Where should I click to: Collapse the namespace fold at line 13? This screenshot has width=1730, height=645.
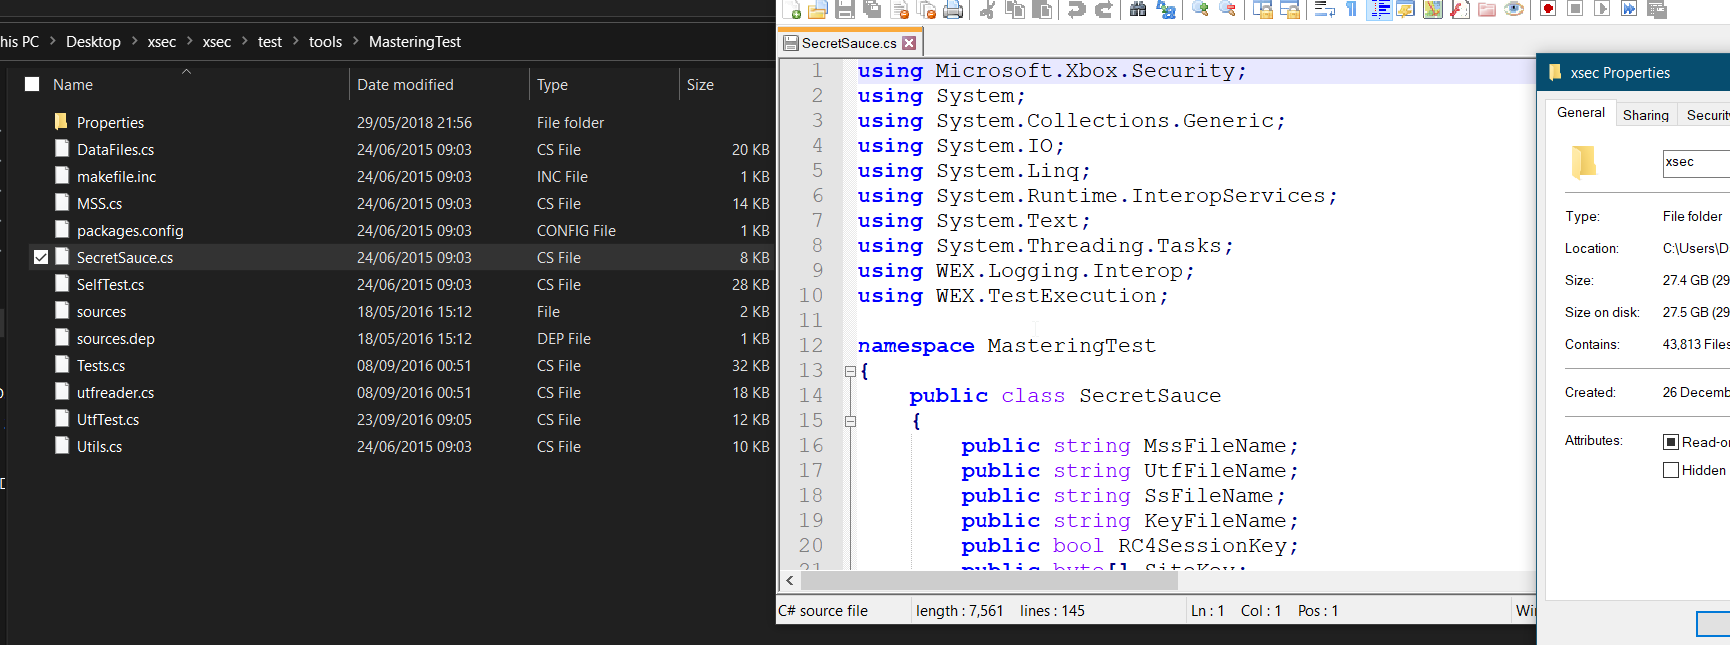coord(850,371)
